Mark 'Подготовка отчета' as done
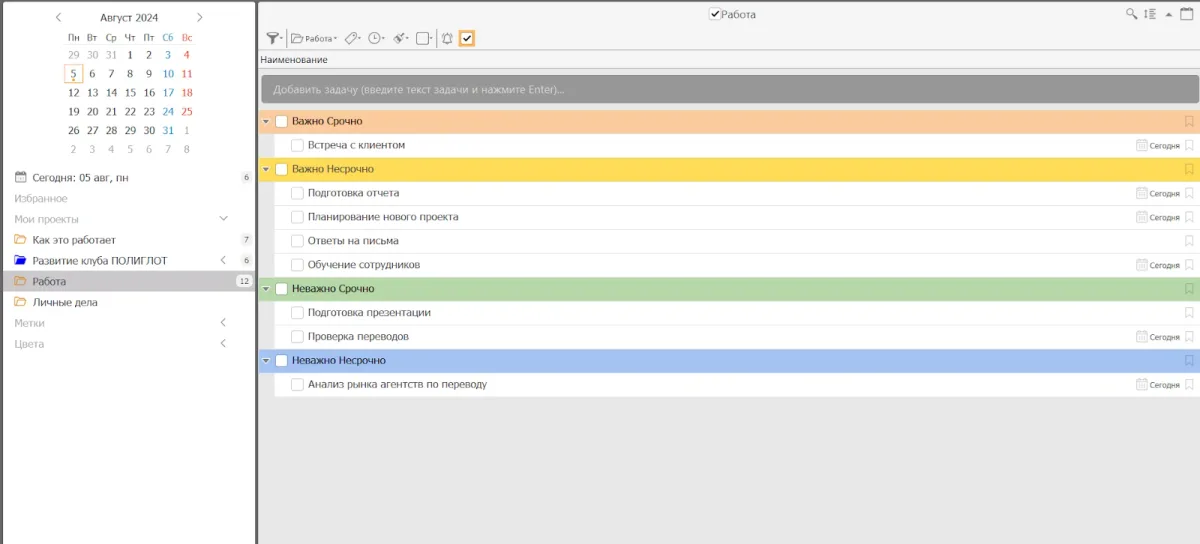1200x544 pixels. 297,193
